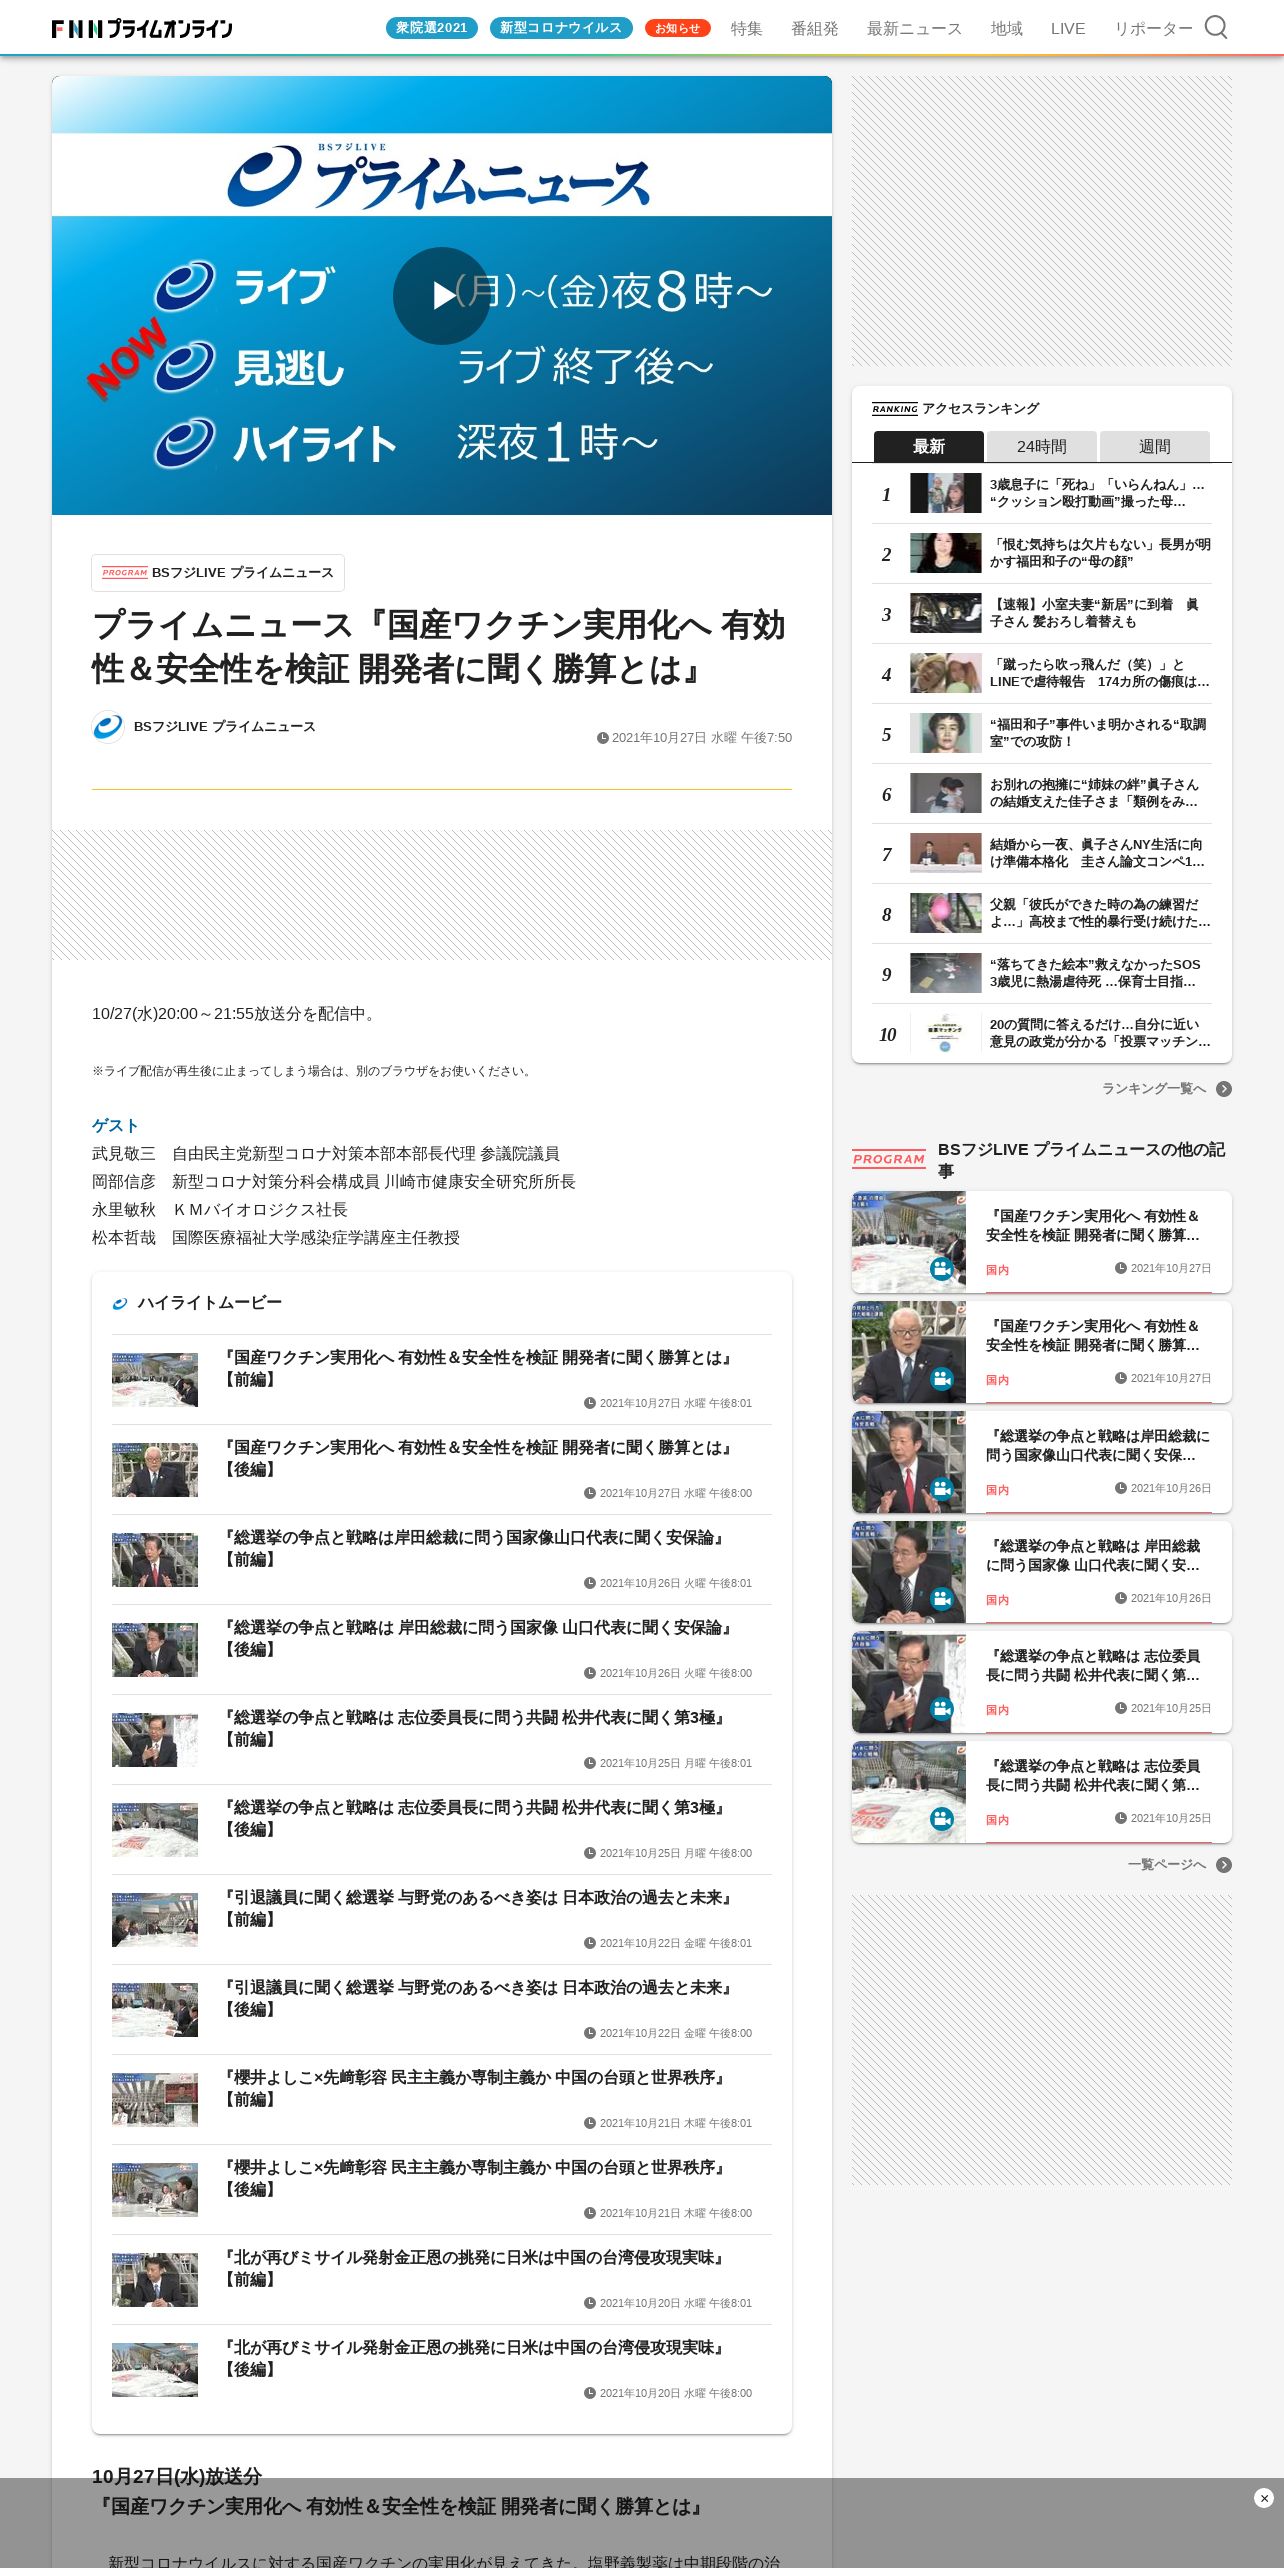The width and height of the screenshot is (1284, 2568).
Task: Open first sidebar card 総選挙の争点と戦略 10月26日
Action: pos(1041,1462)
